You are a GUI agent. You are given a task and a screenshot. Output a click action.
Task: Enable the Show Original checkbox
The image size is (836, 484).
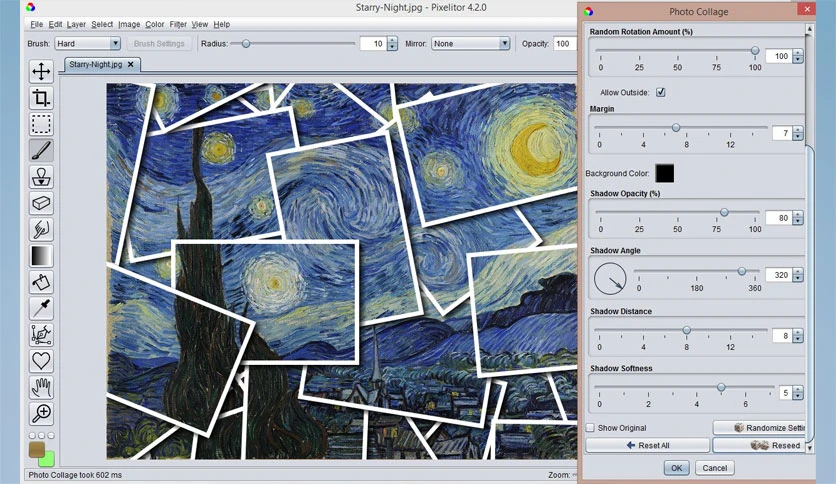point(590,427)
